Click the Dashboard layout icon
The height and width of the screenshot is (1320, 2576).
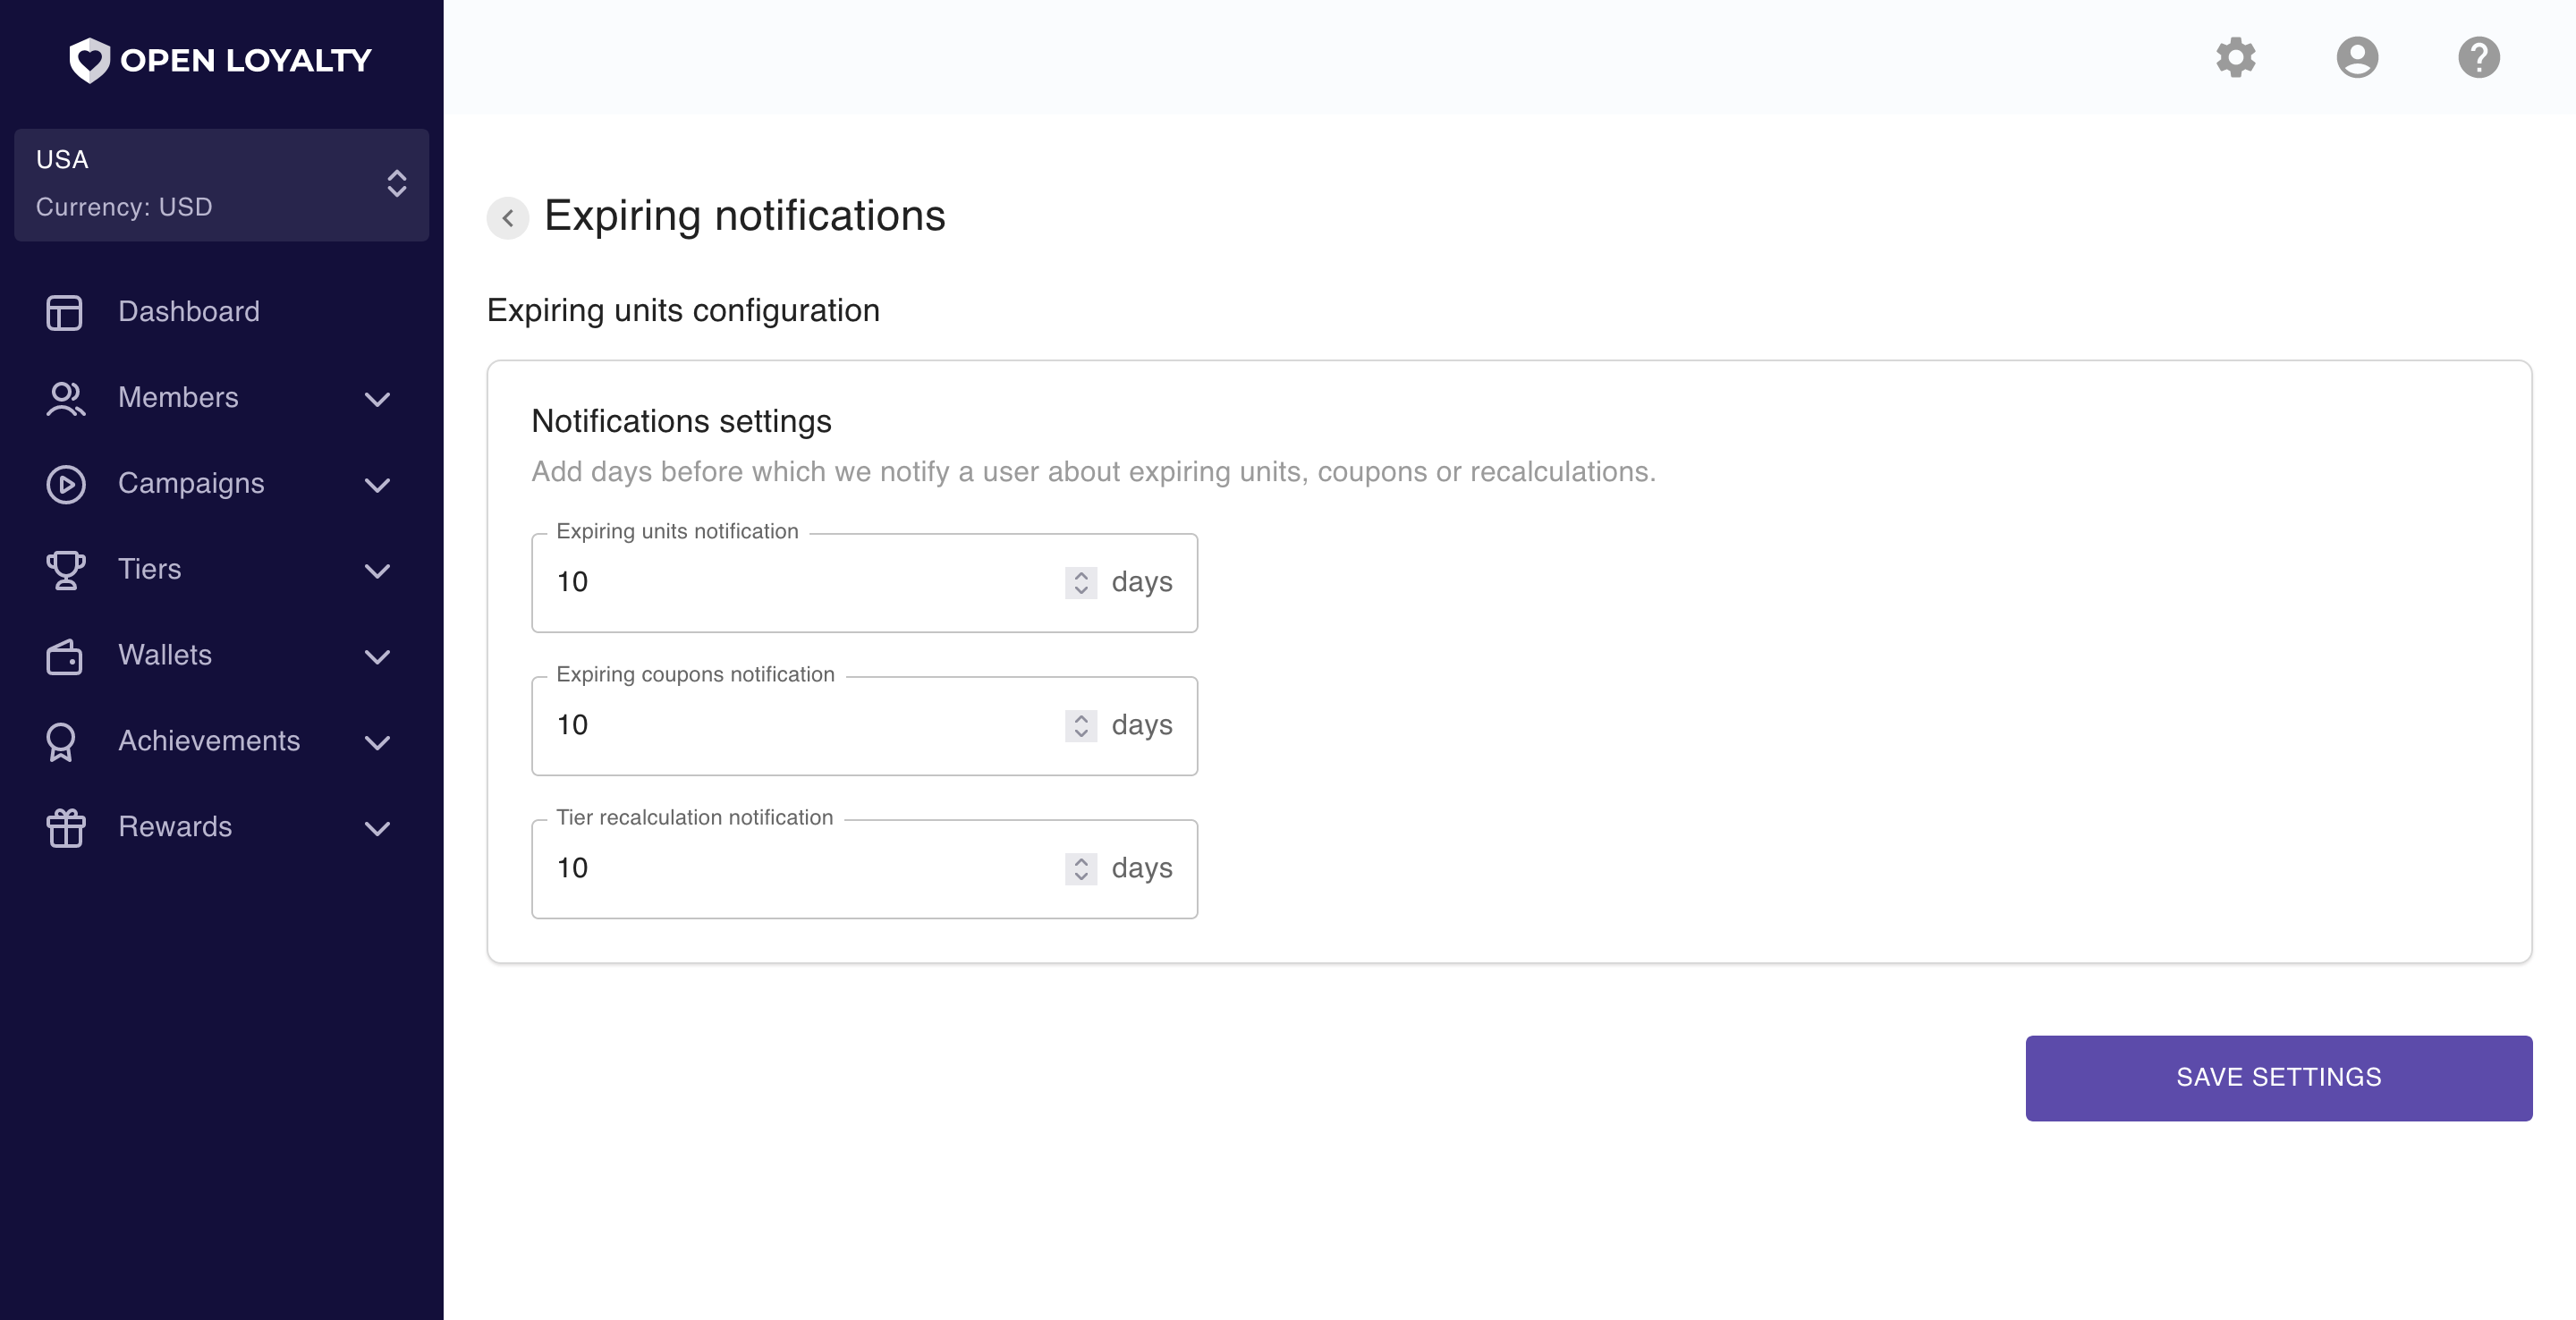pyautogui.click(x=65, y=312)
